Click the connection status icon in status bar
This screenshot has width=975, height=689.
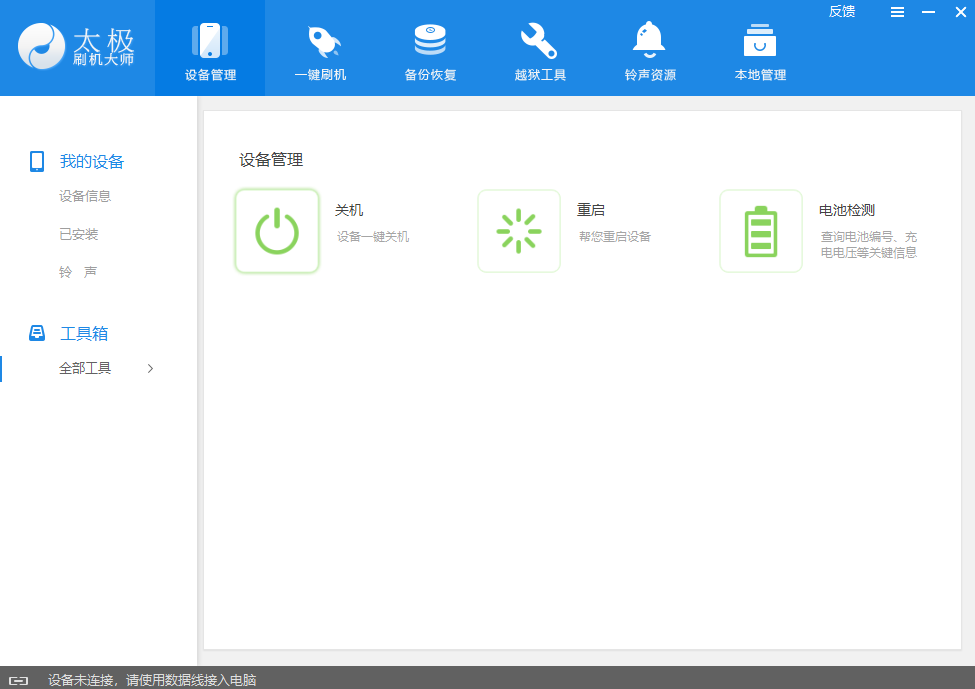[18, 680]
